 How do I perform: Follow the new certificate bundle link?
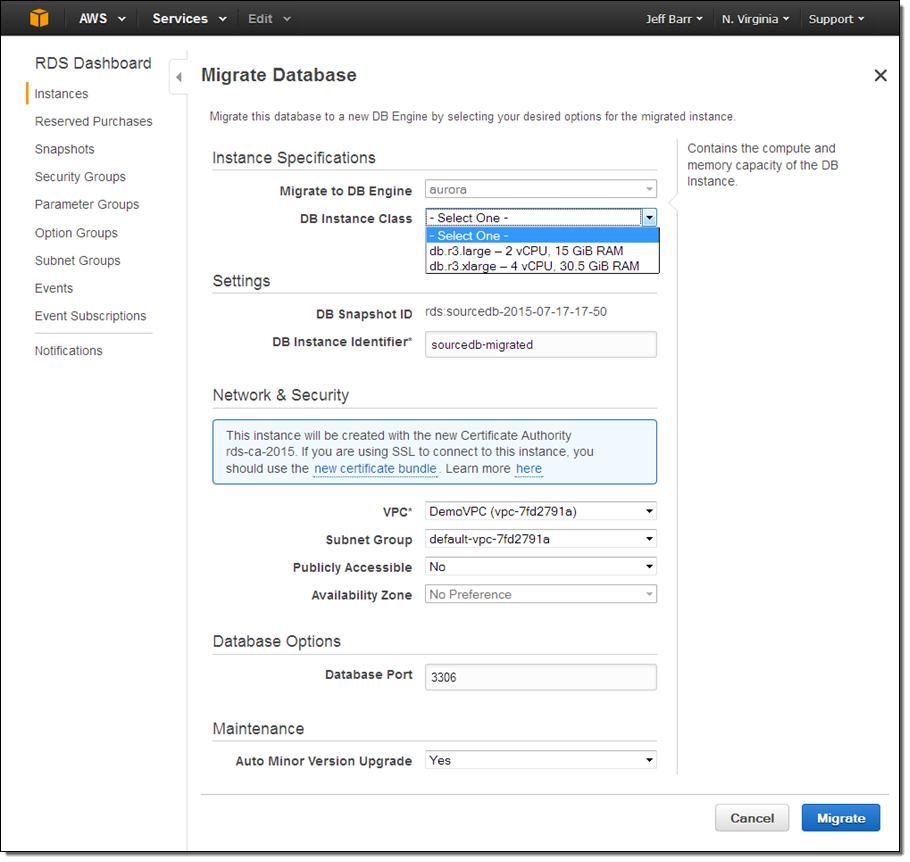[375, 469]
